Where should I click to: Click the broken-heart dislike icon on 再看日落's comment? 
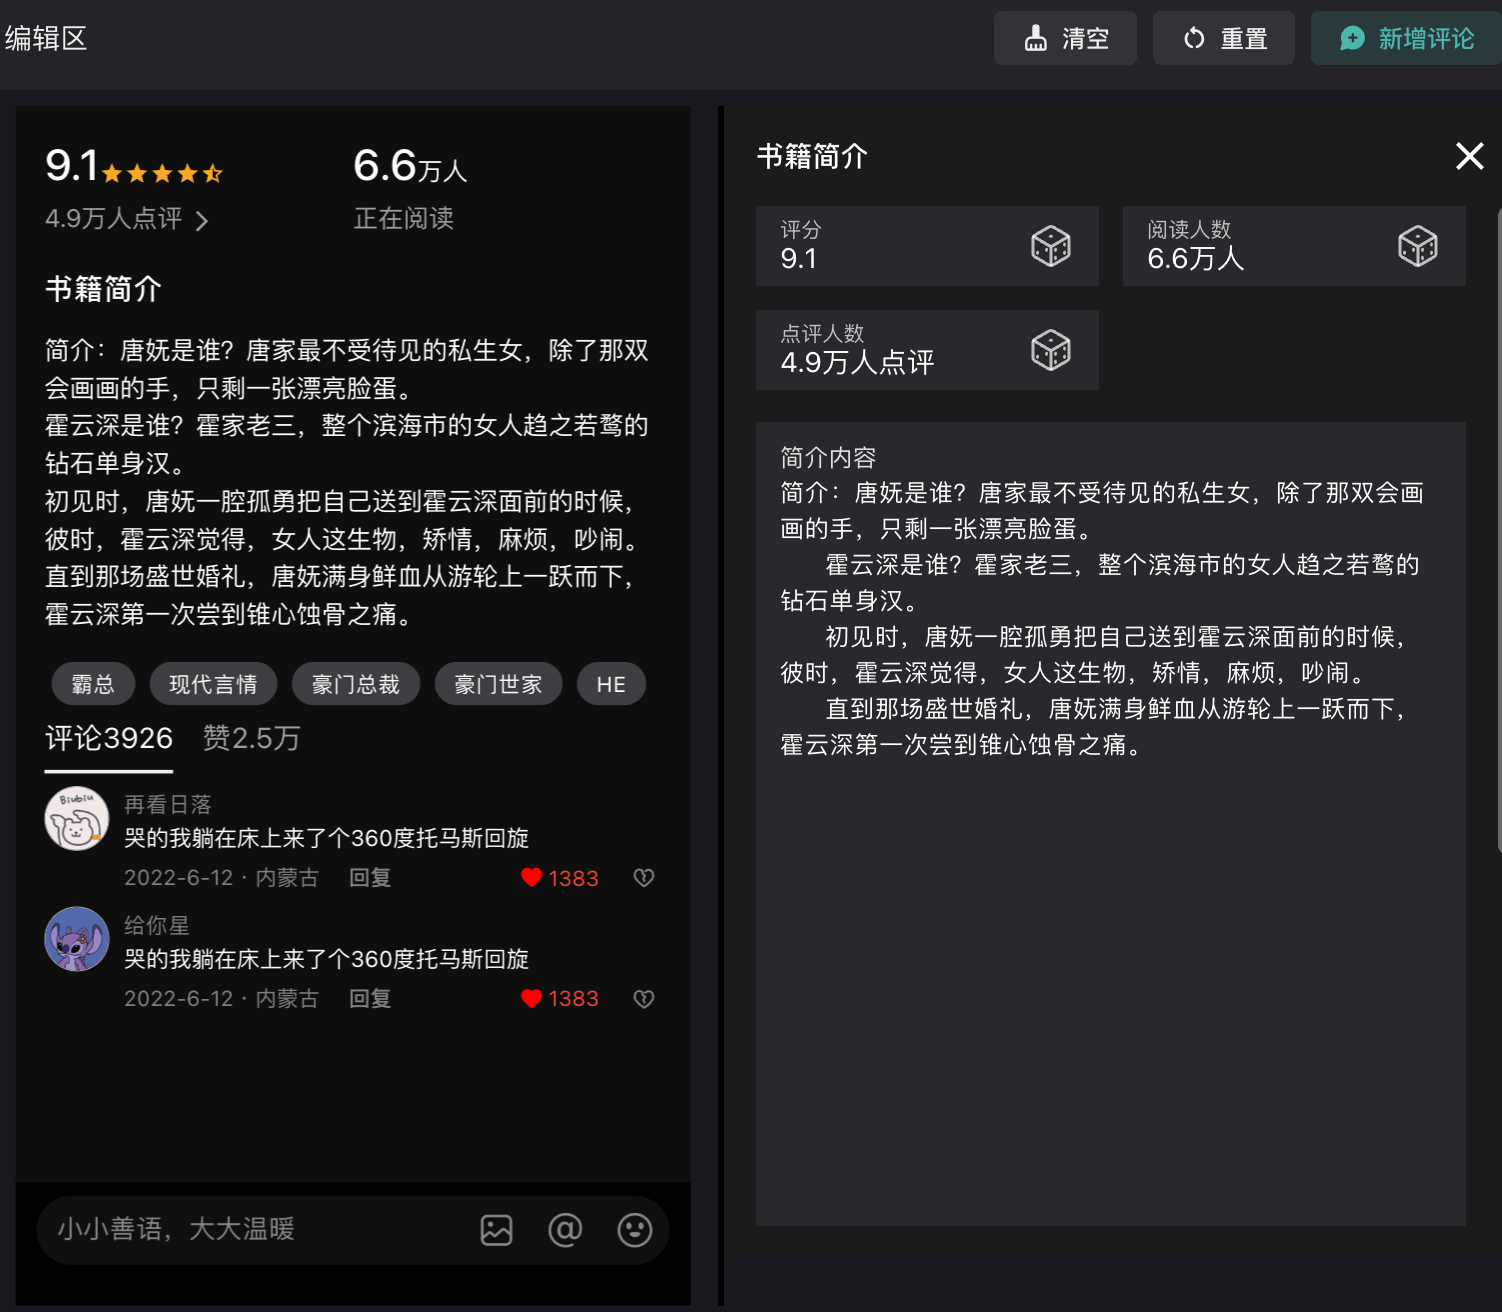coord(643,878)
